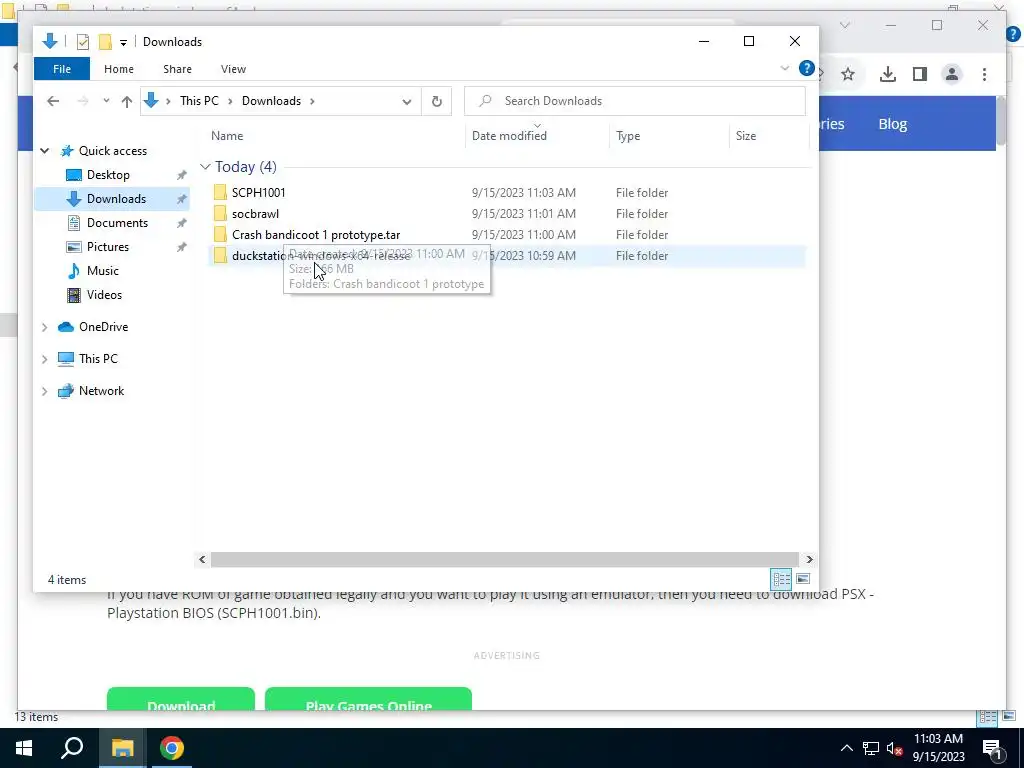Open taskbar clock showing 11:03 AM
1024x768 pixels.
(x=938, y=748)
